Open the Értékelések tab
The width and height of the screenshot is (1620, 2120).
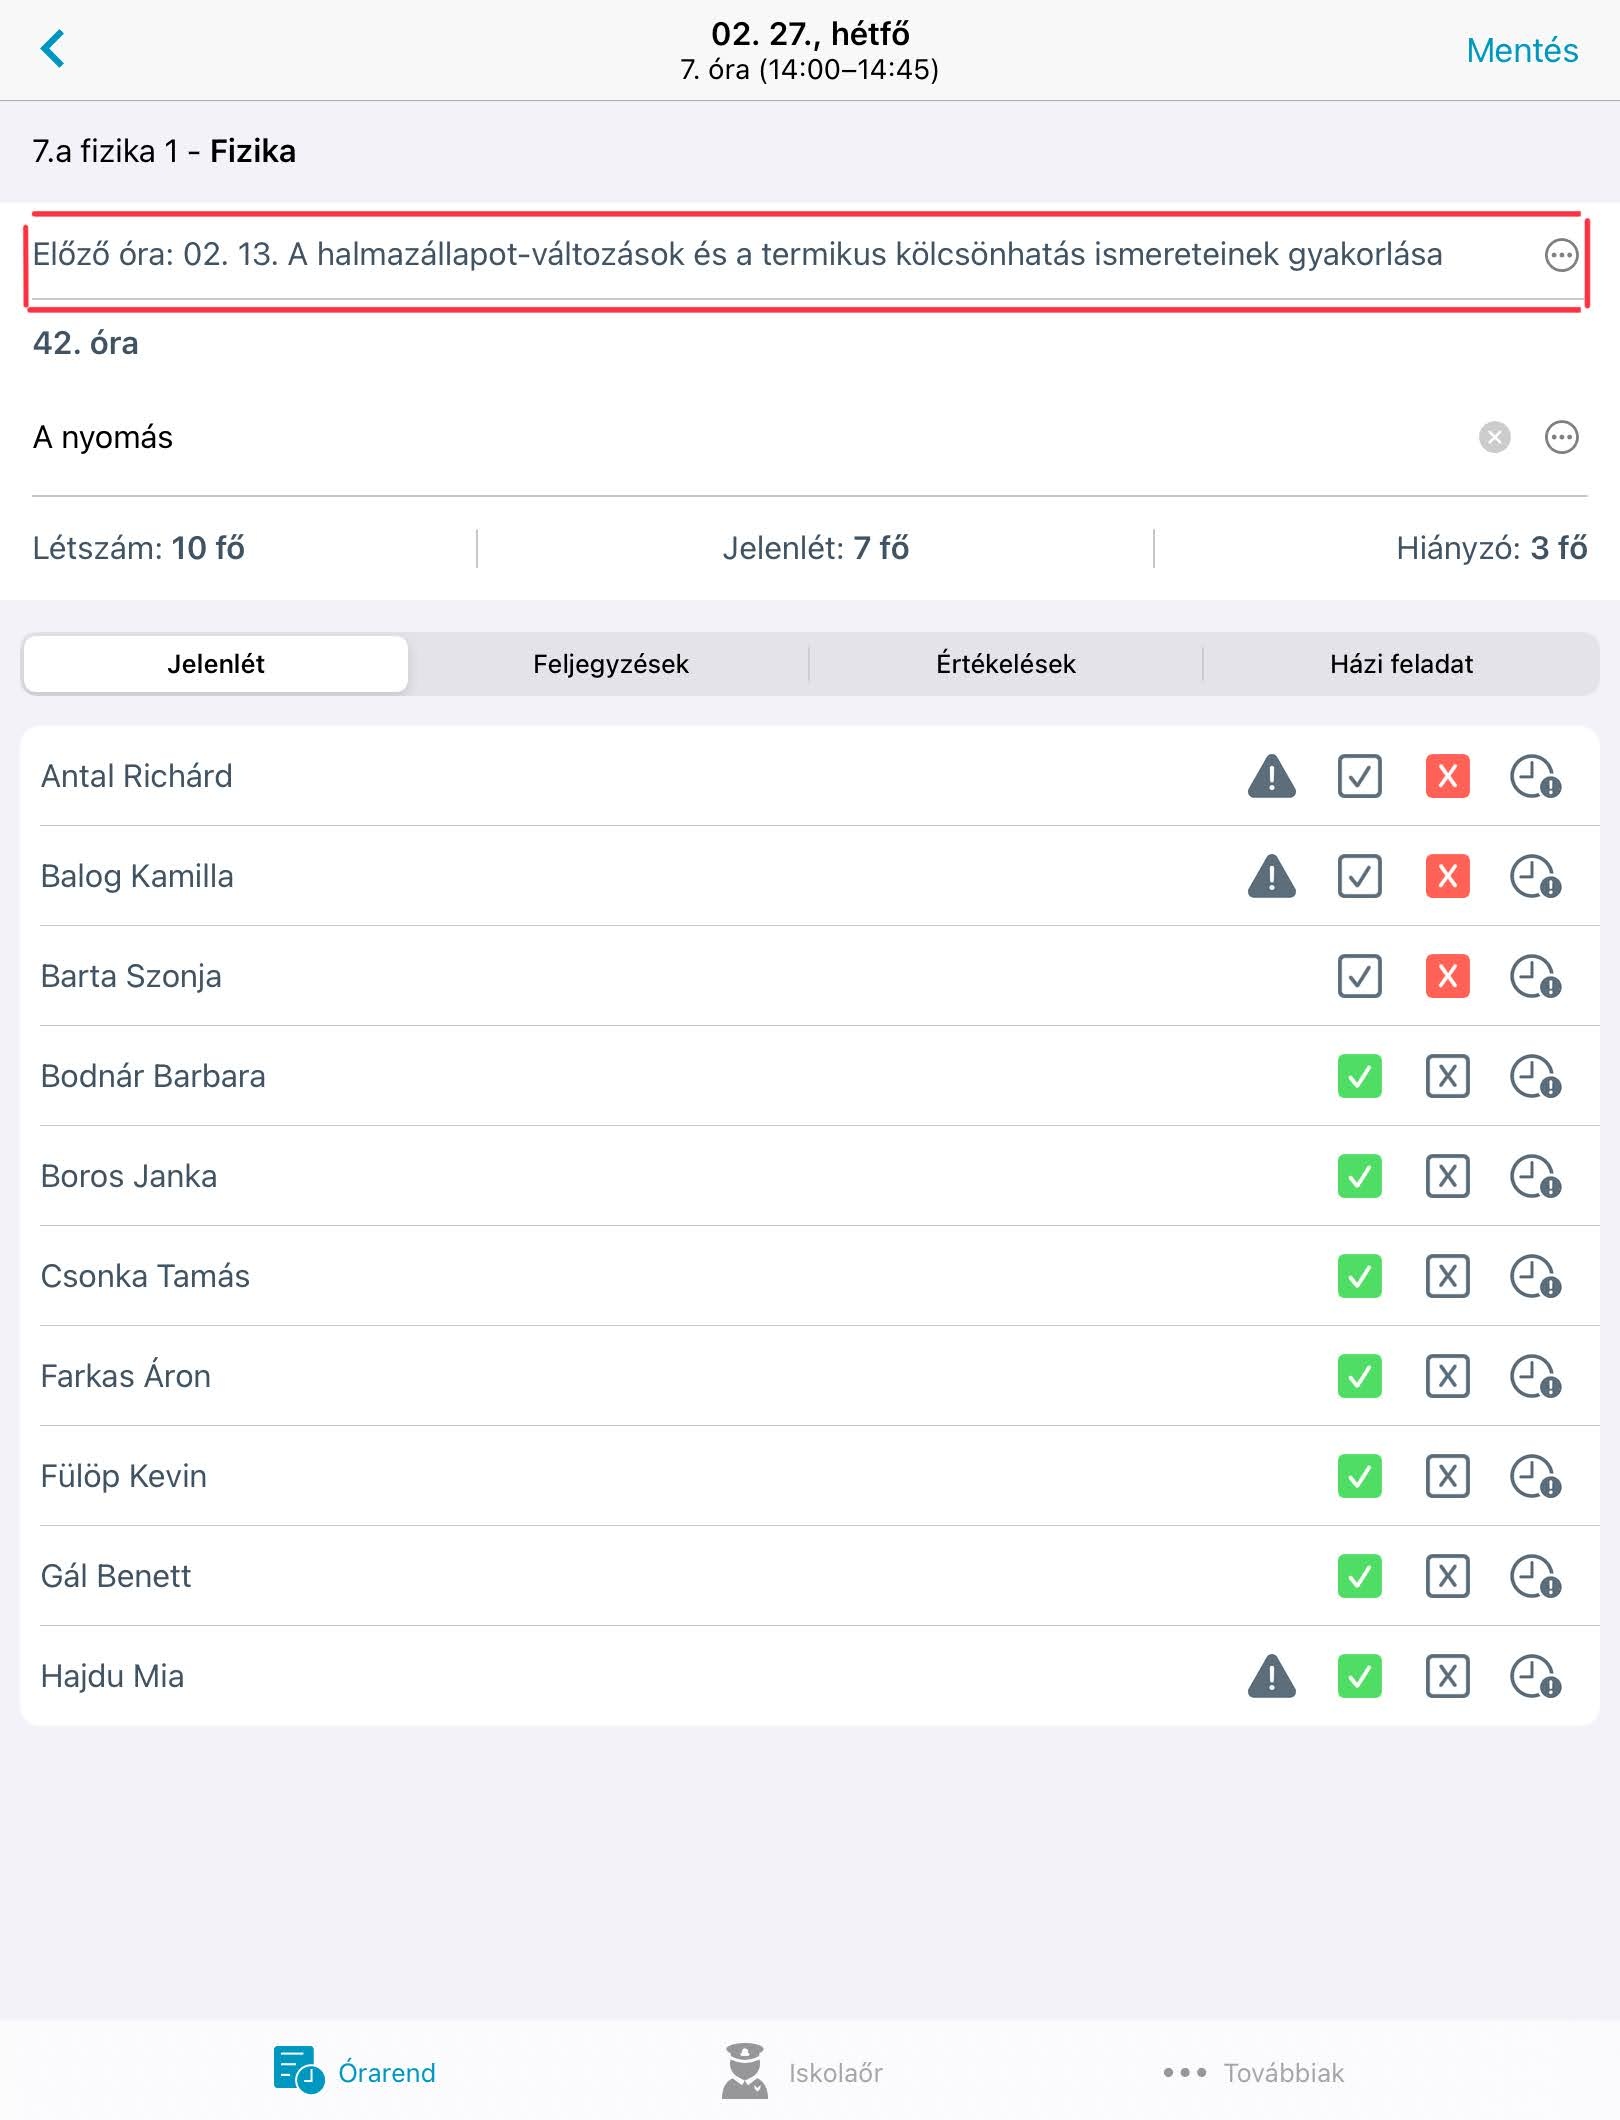1005,664
